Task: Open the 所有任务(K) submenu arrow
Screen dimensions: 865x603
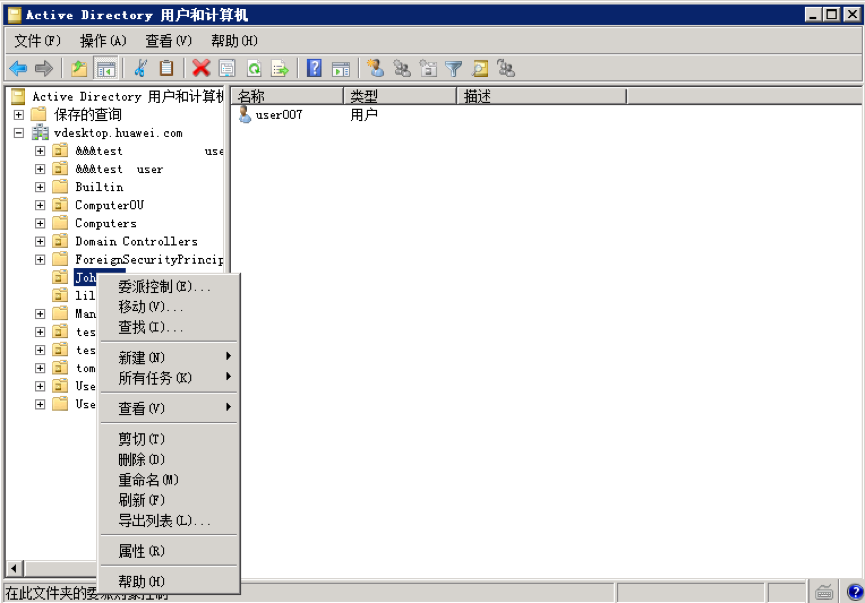Action: click(x=228, y=377)
